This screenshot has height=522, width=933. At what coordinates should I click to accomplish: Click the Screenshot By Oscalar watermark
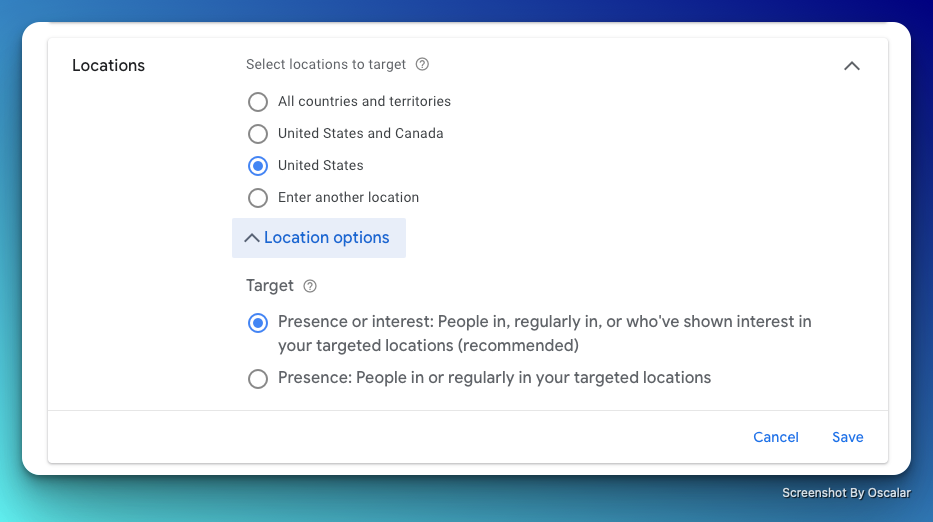(x=846, y=493)
